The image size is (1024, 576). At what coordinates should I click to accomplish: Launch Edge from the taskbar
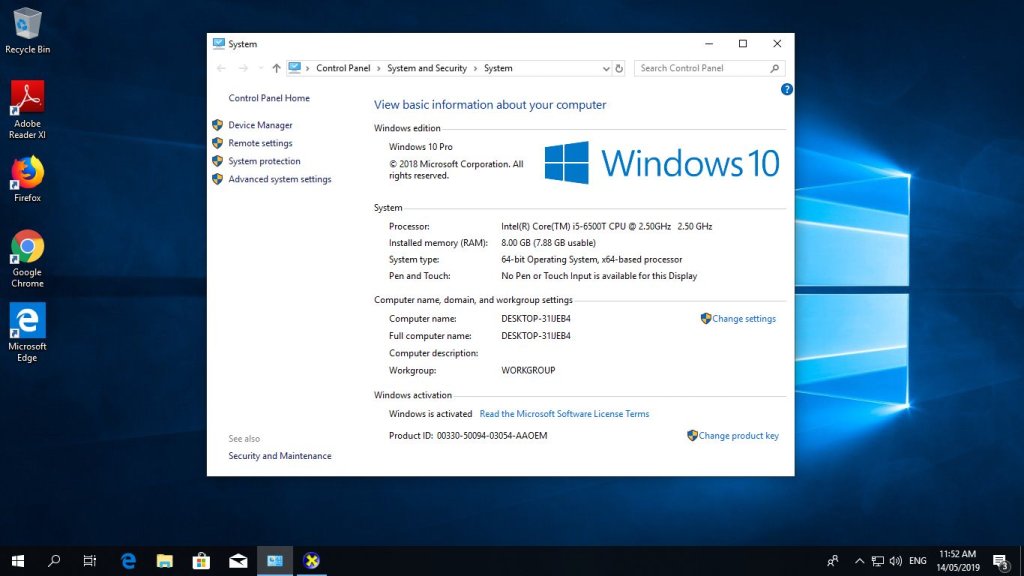pos(129,561)
